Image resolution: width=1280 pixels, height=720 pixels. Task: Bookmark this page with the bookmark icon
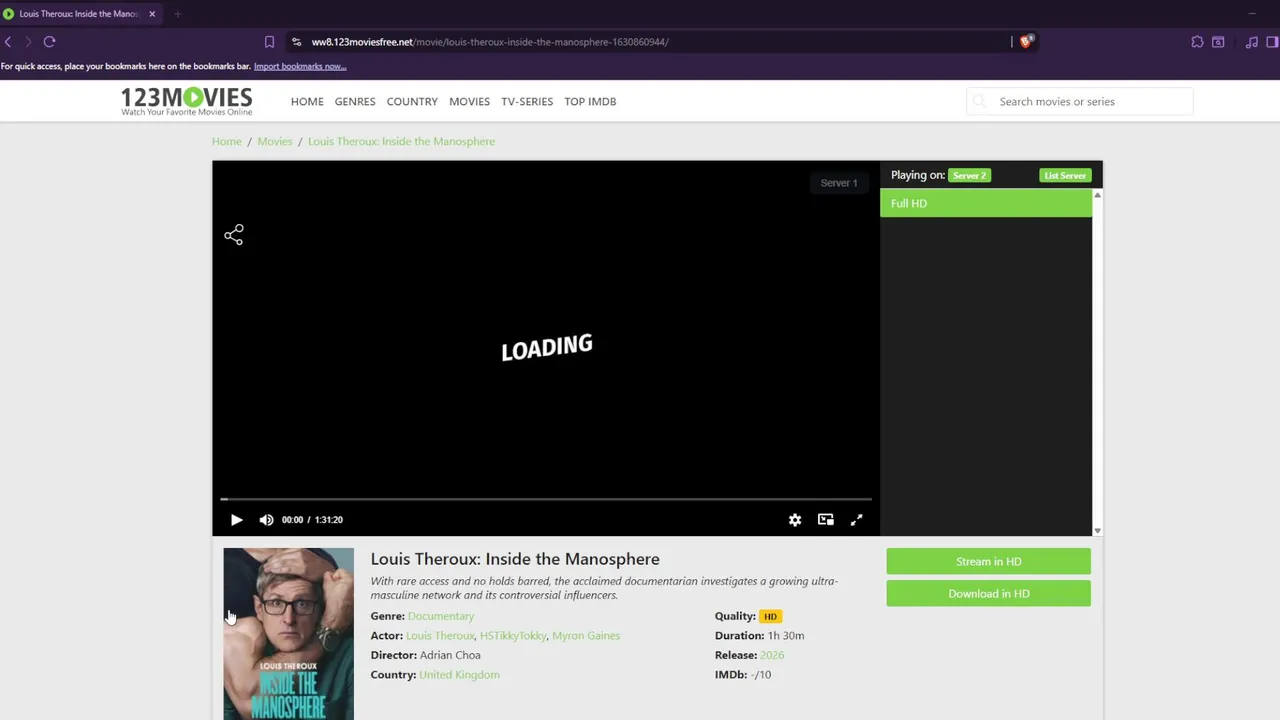point(269,42)
